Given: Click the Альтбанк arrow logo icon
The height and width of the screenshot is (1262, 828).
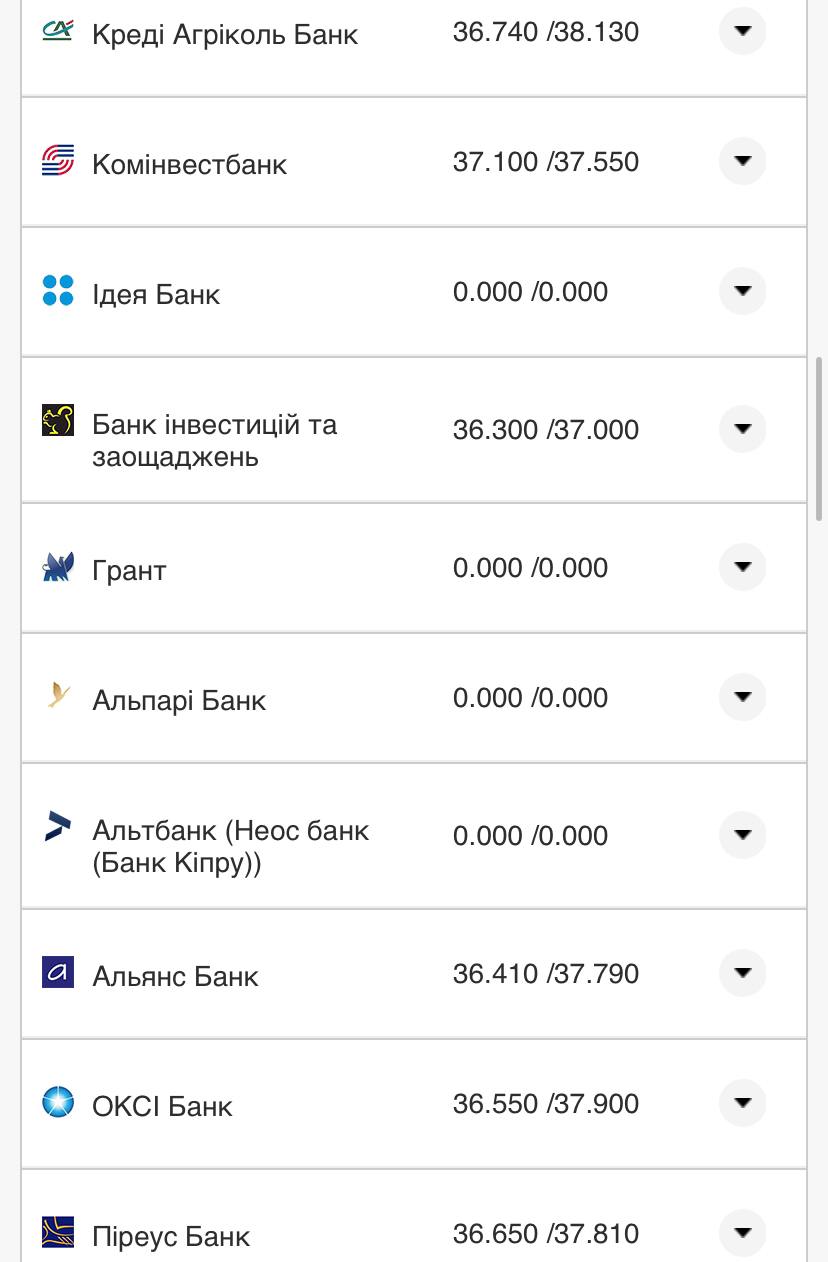Looking at the screenshot, I should coord(58,826).
